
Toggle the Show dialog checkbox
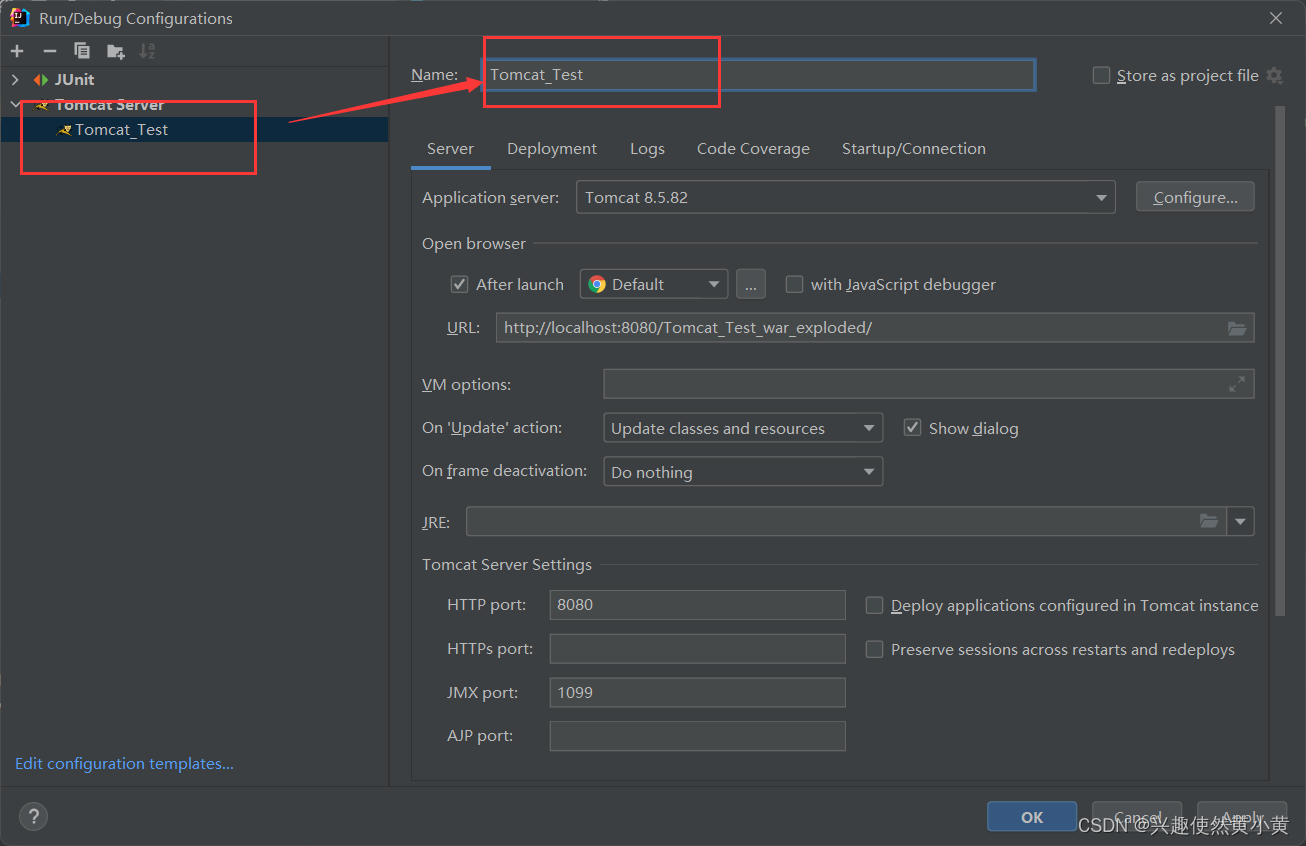click(912, 428)
